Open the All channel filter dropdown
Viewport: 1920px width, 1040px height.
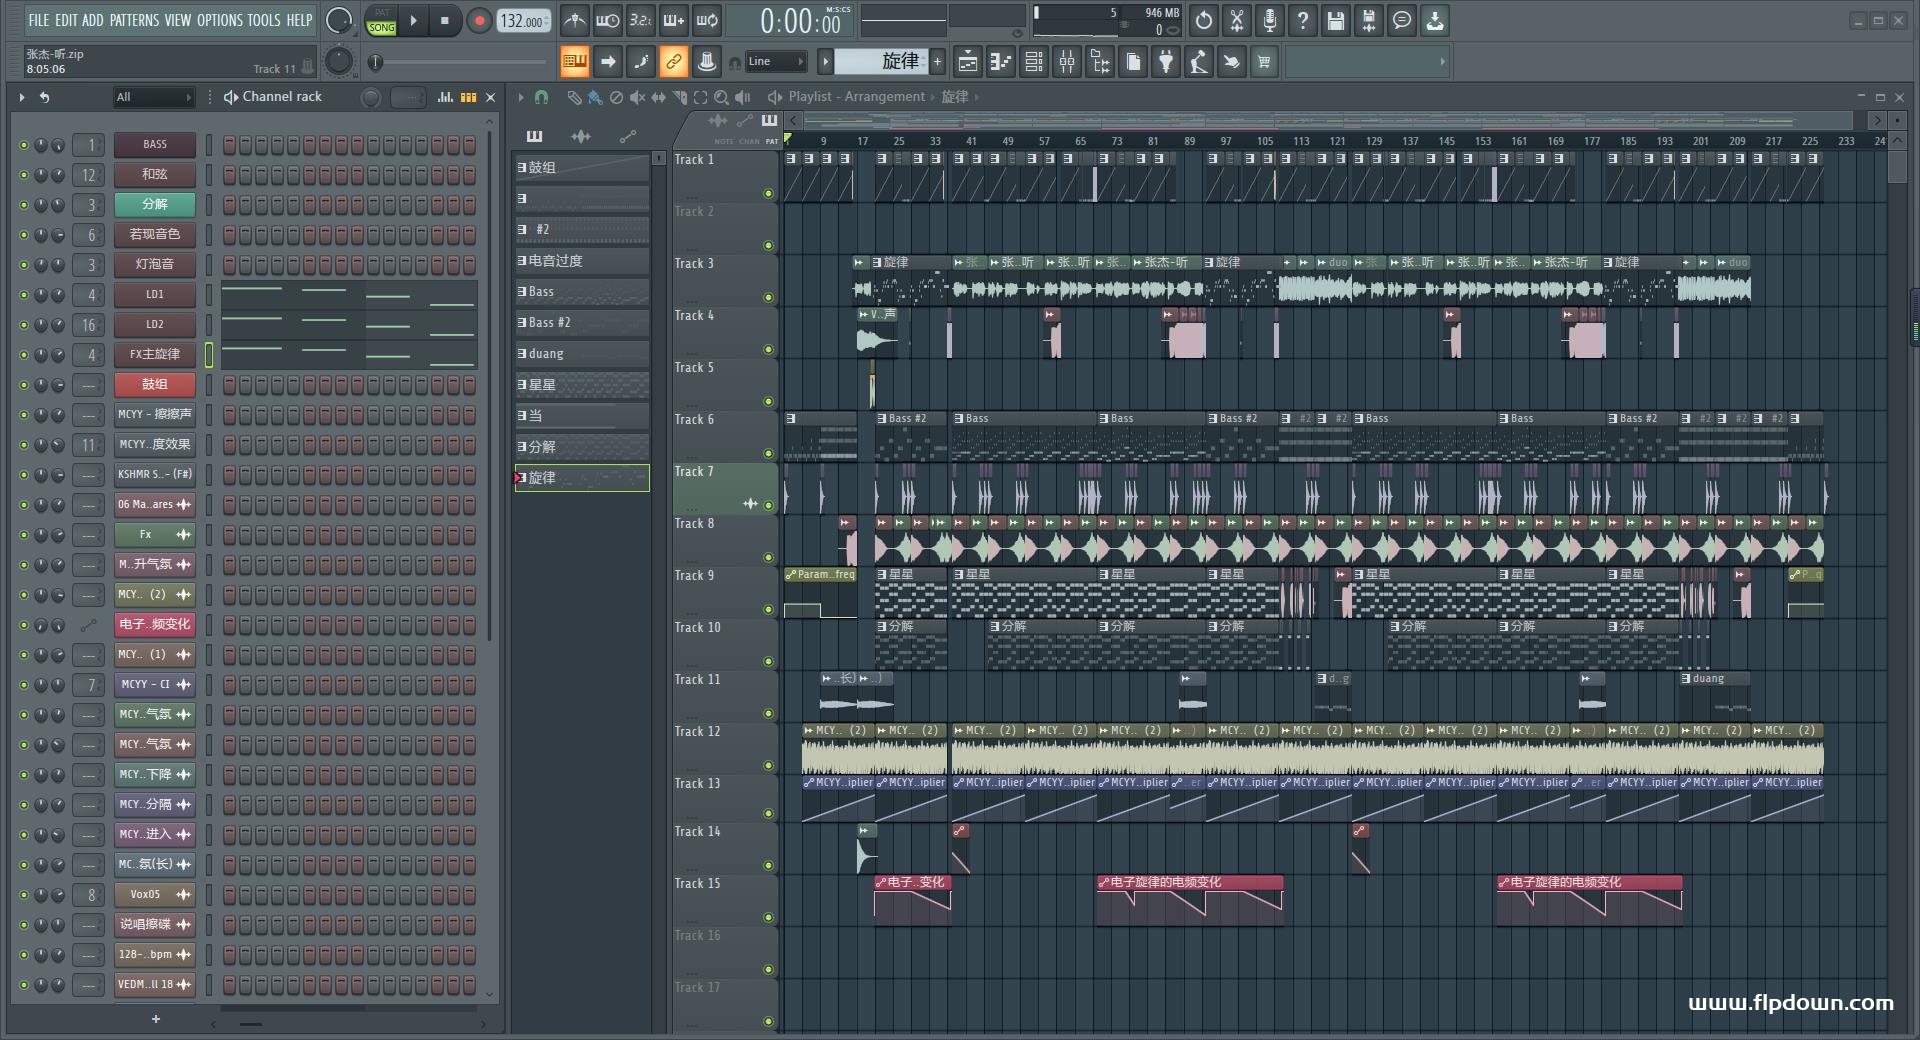point(153,97)
